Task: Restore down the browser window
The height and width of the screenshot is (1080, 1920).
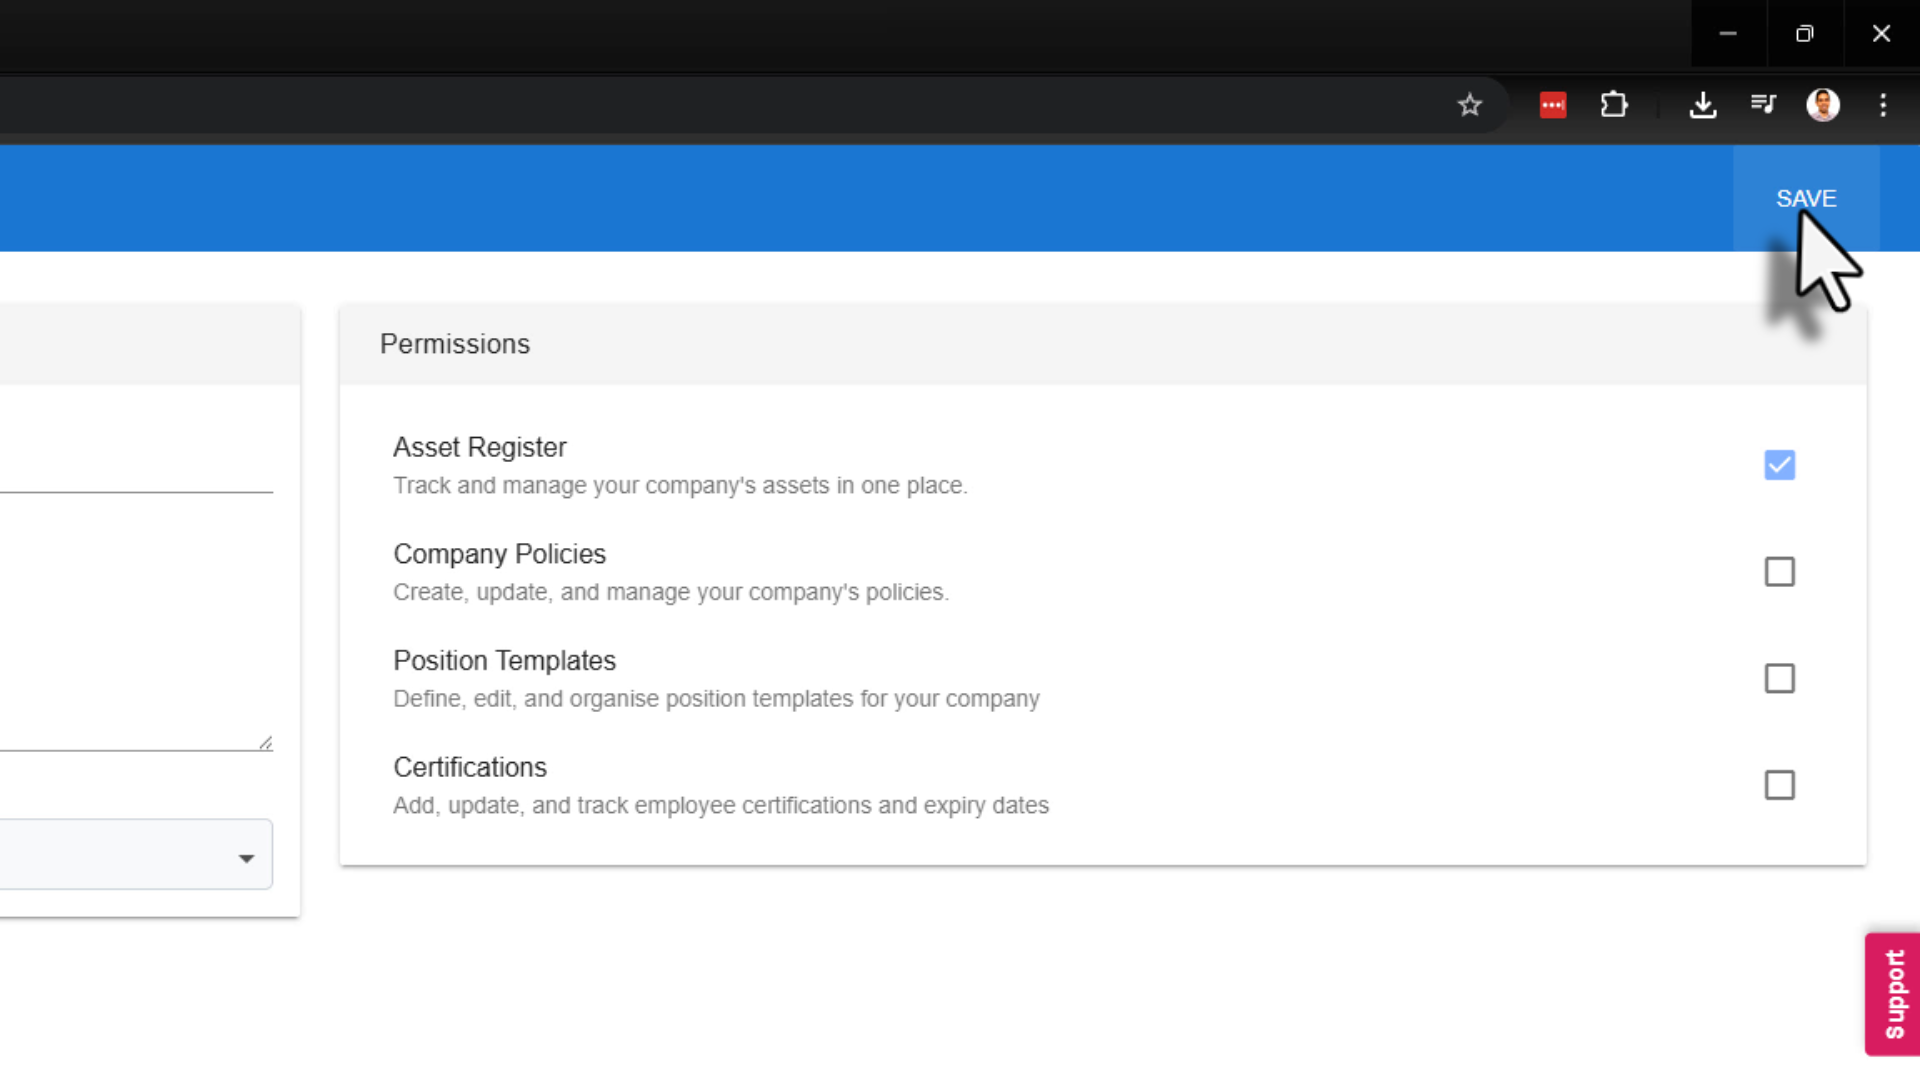Action: [x=1804, y=34]
